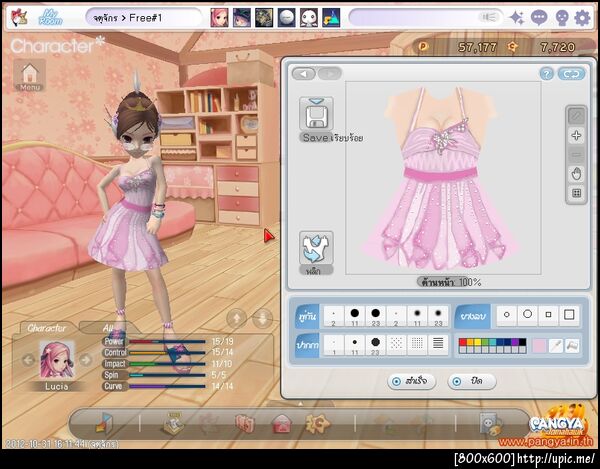
Task: Select pen size 1
Action: 334,345
